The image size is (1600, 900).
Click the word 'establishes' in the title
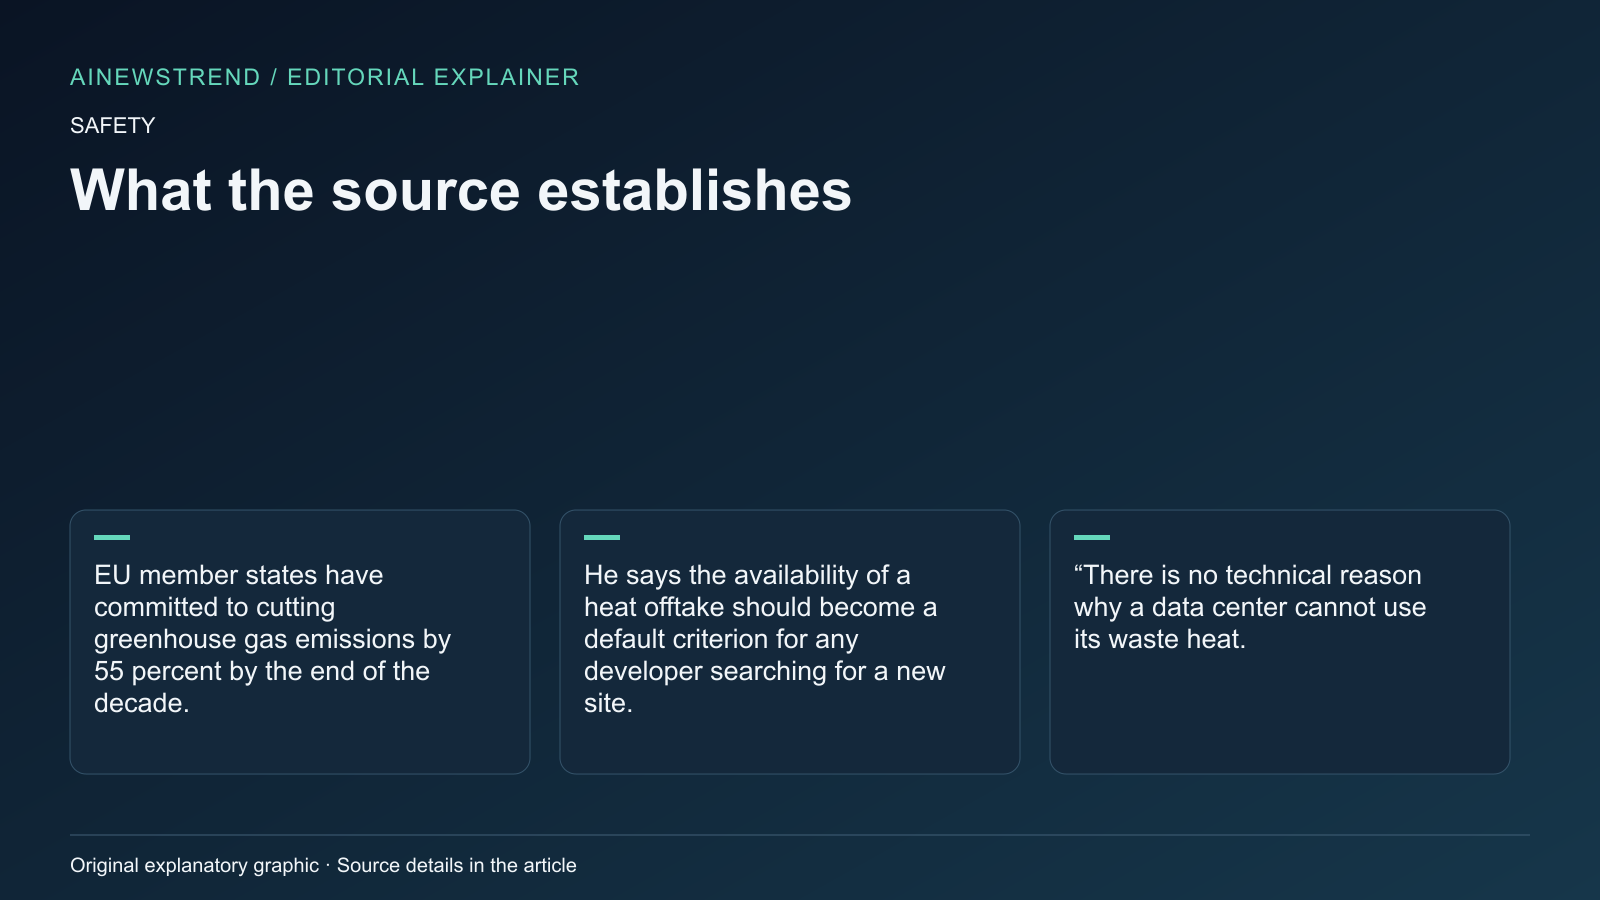pyautogui.click(x=694, y=190)
